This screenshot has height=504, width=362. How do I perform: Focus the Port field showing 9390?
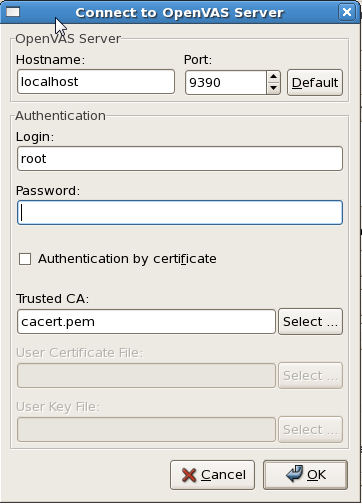pos(226,82)
